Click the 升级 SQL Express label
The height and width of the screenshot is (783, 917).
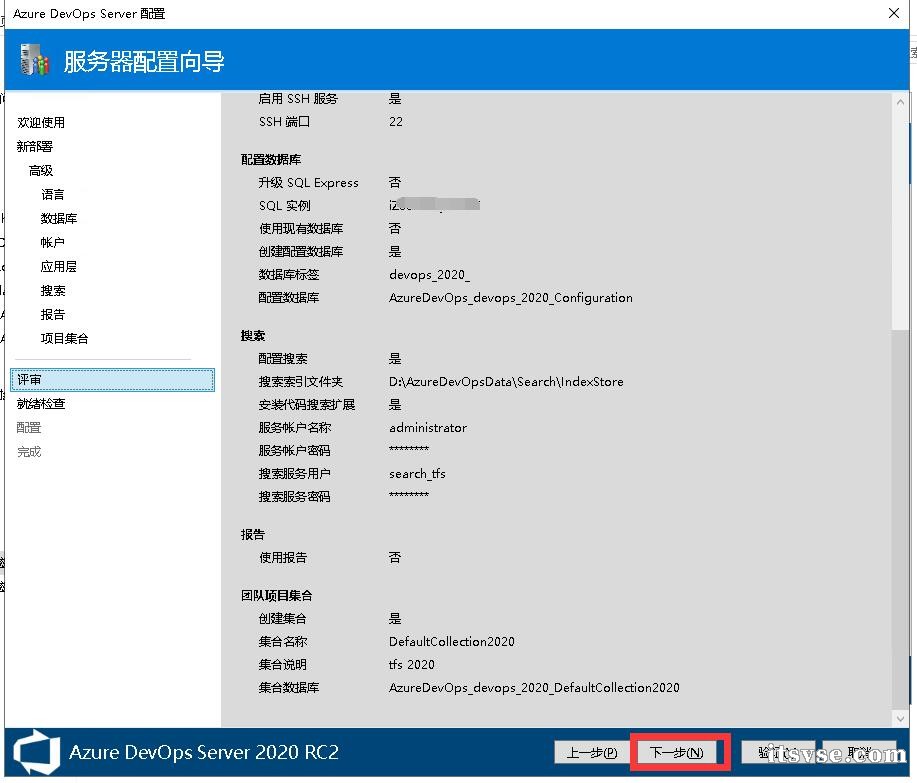(308, 183)
